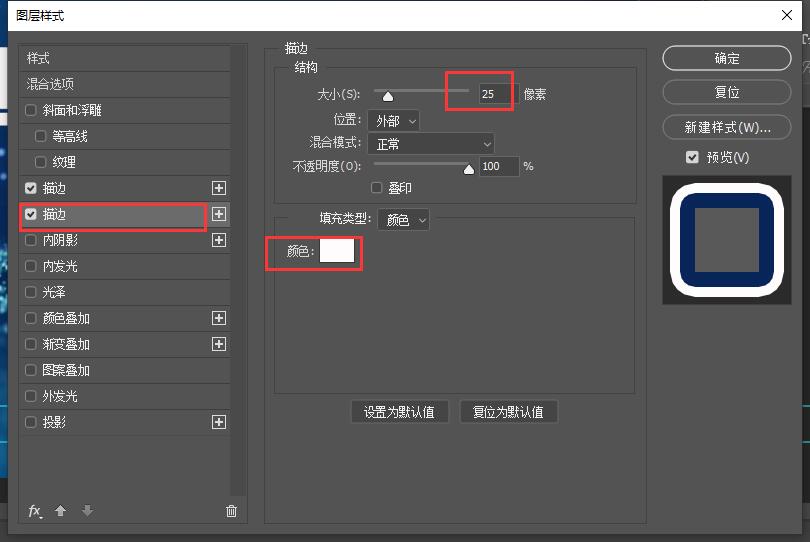Select the 斜面和浮雕 effect row
Screen dimensions: 810x542
(124, 110)
